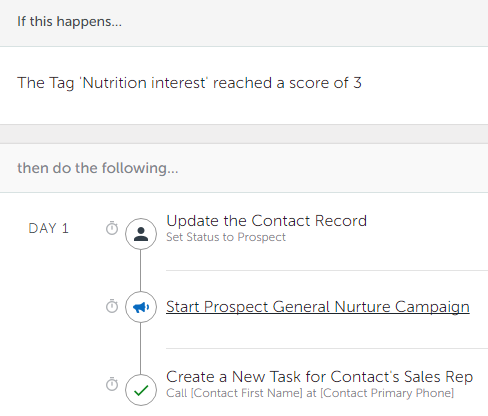The height and width of the screenshot is (416, 488).
Task: Click the [Contact Primary Phone] merge field text
Action: pyautogui.click(x=387, y=393)
